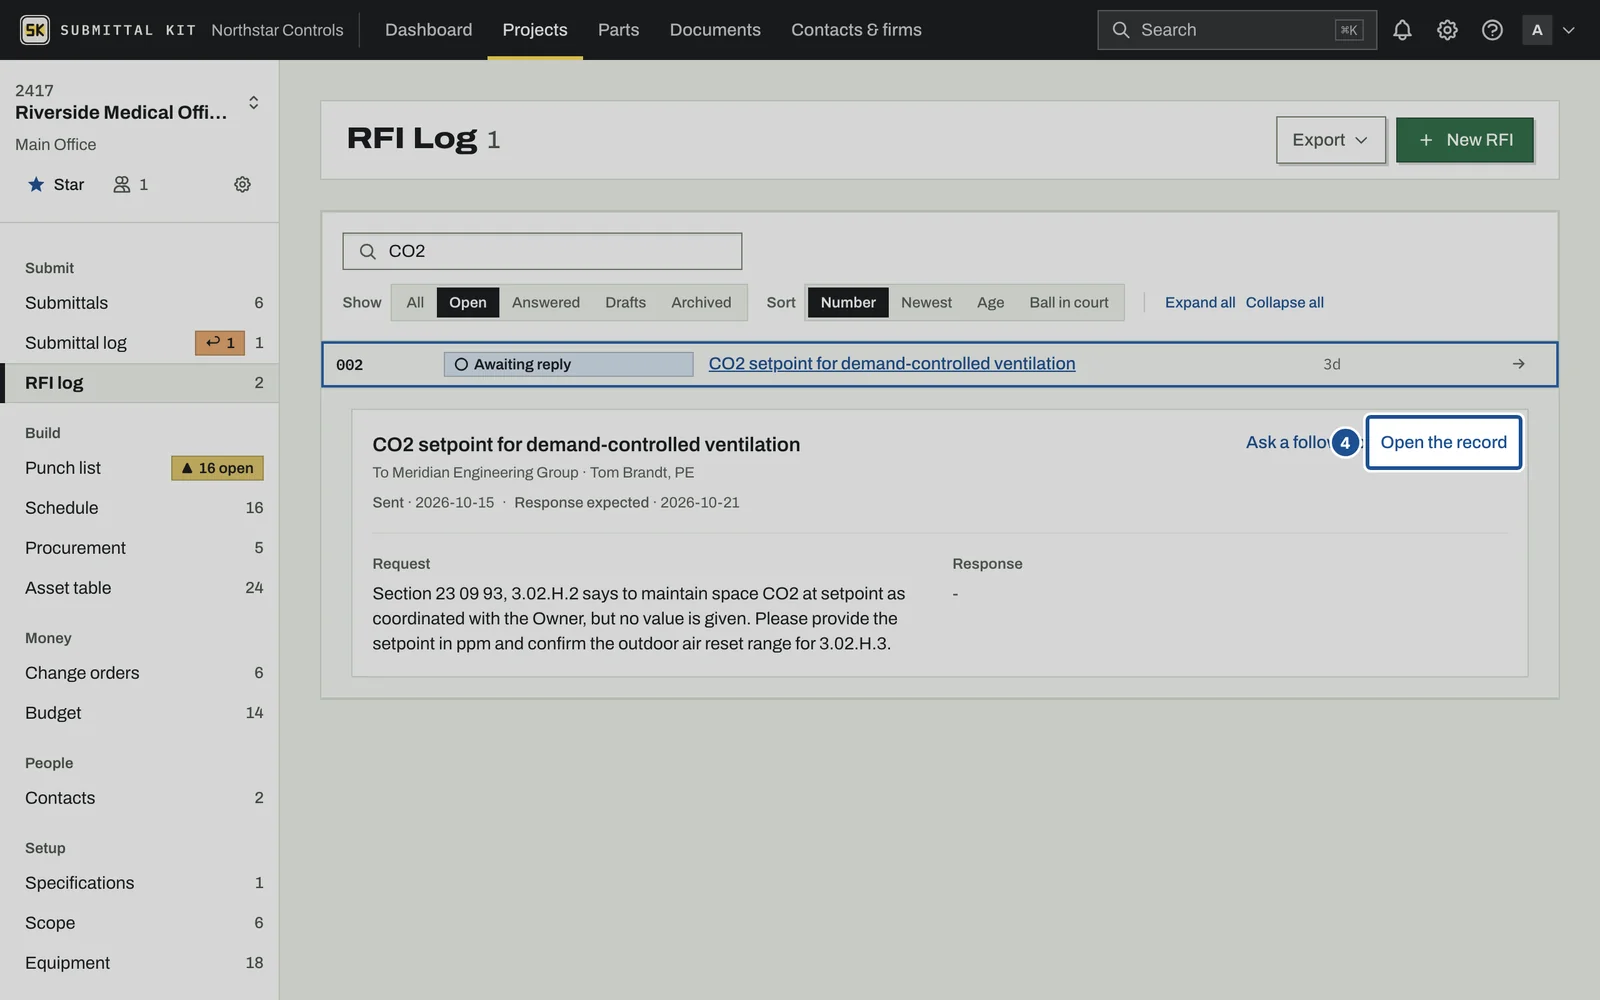This screenshot has width=1600, height=1000.
Task: Sort RFIs by Number
Action: click(x=848, y=302)
